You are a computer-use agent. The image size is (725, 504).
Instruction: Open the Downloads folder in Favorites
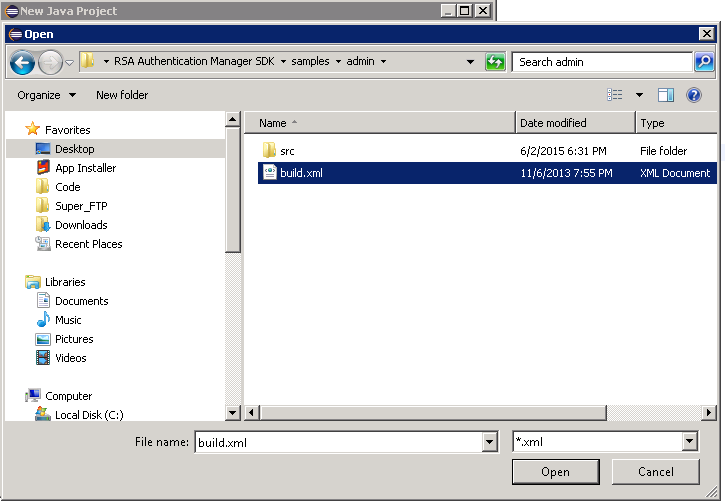[x=80, y=225]
